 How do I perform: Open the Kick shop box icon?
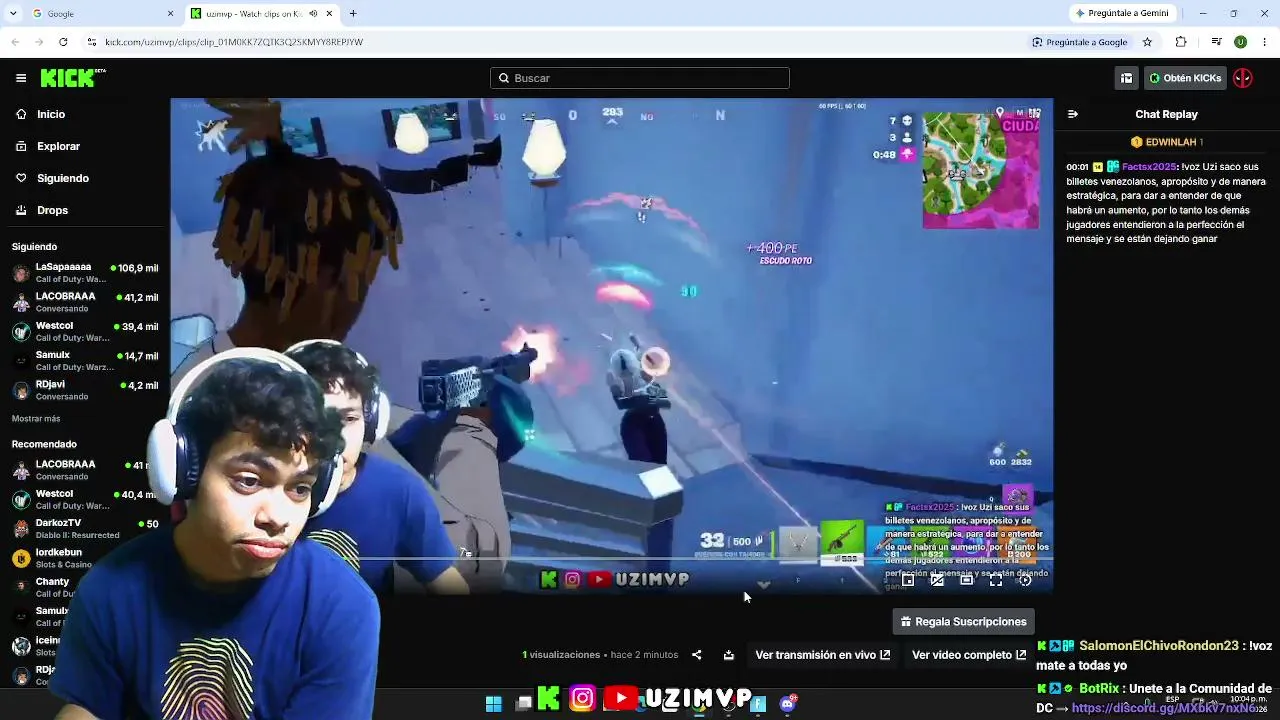(1127, 78)
